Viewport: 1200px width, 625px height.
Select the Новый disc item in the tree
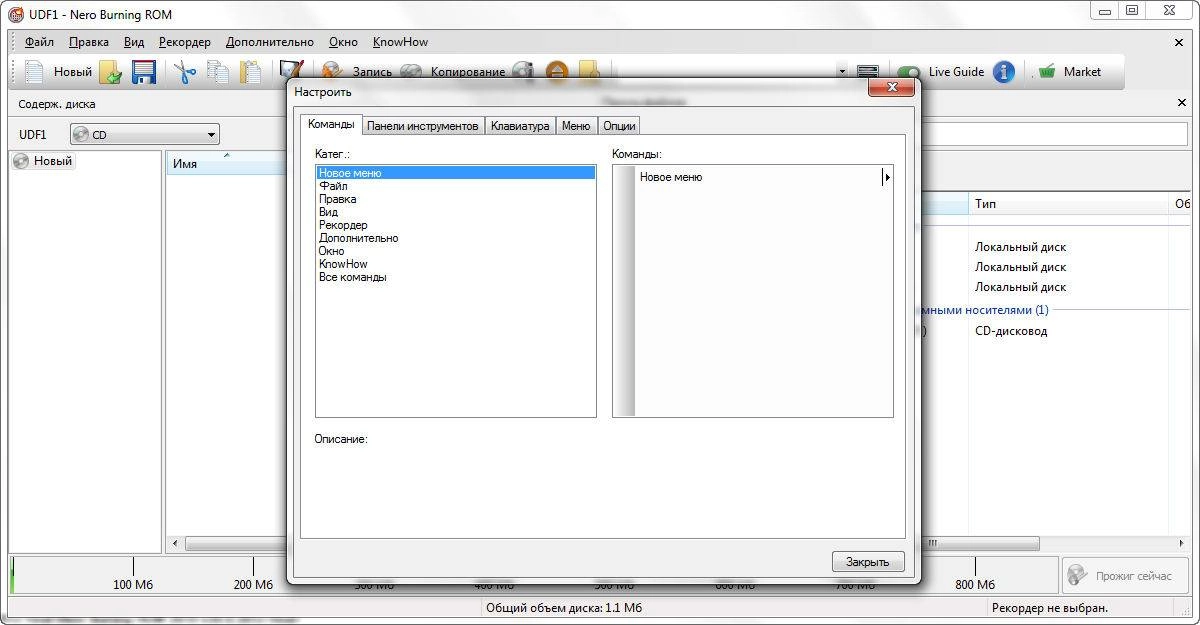click(x=43, y=161)
